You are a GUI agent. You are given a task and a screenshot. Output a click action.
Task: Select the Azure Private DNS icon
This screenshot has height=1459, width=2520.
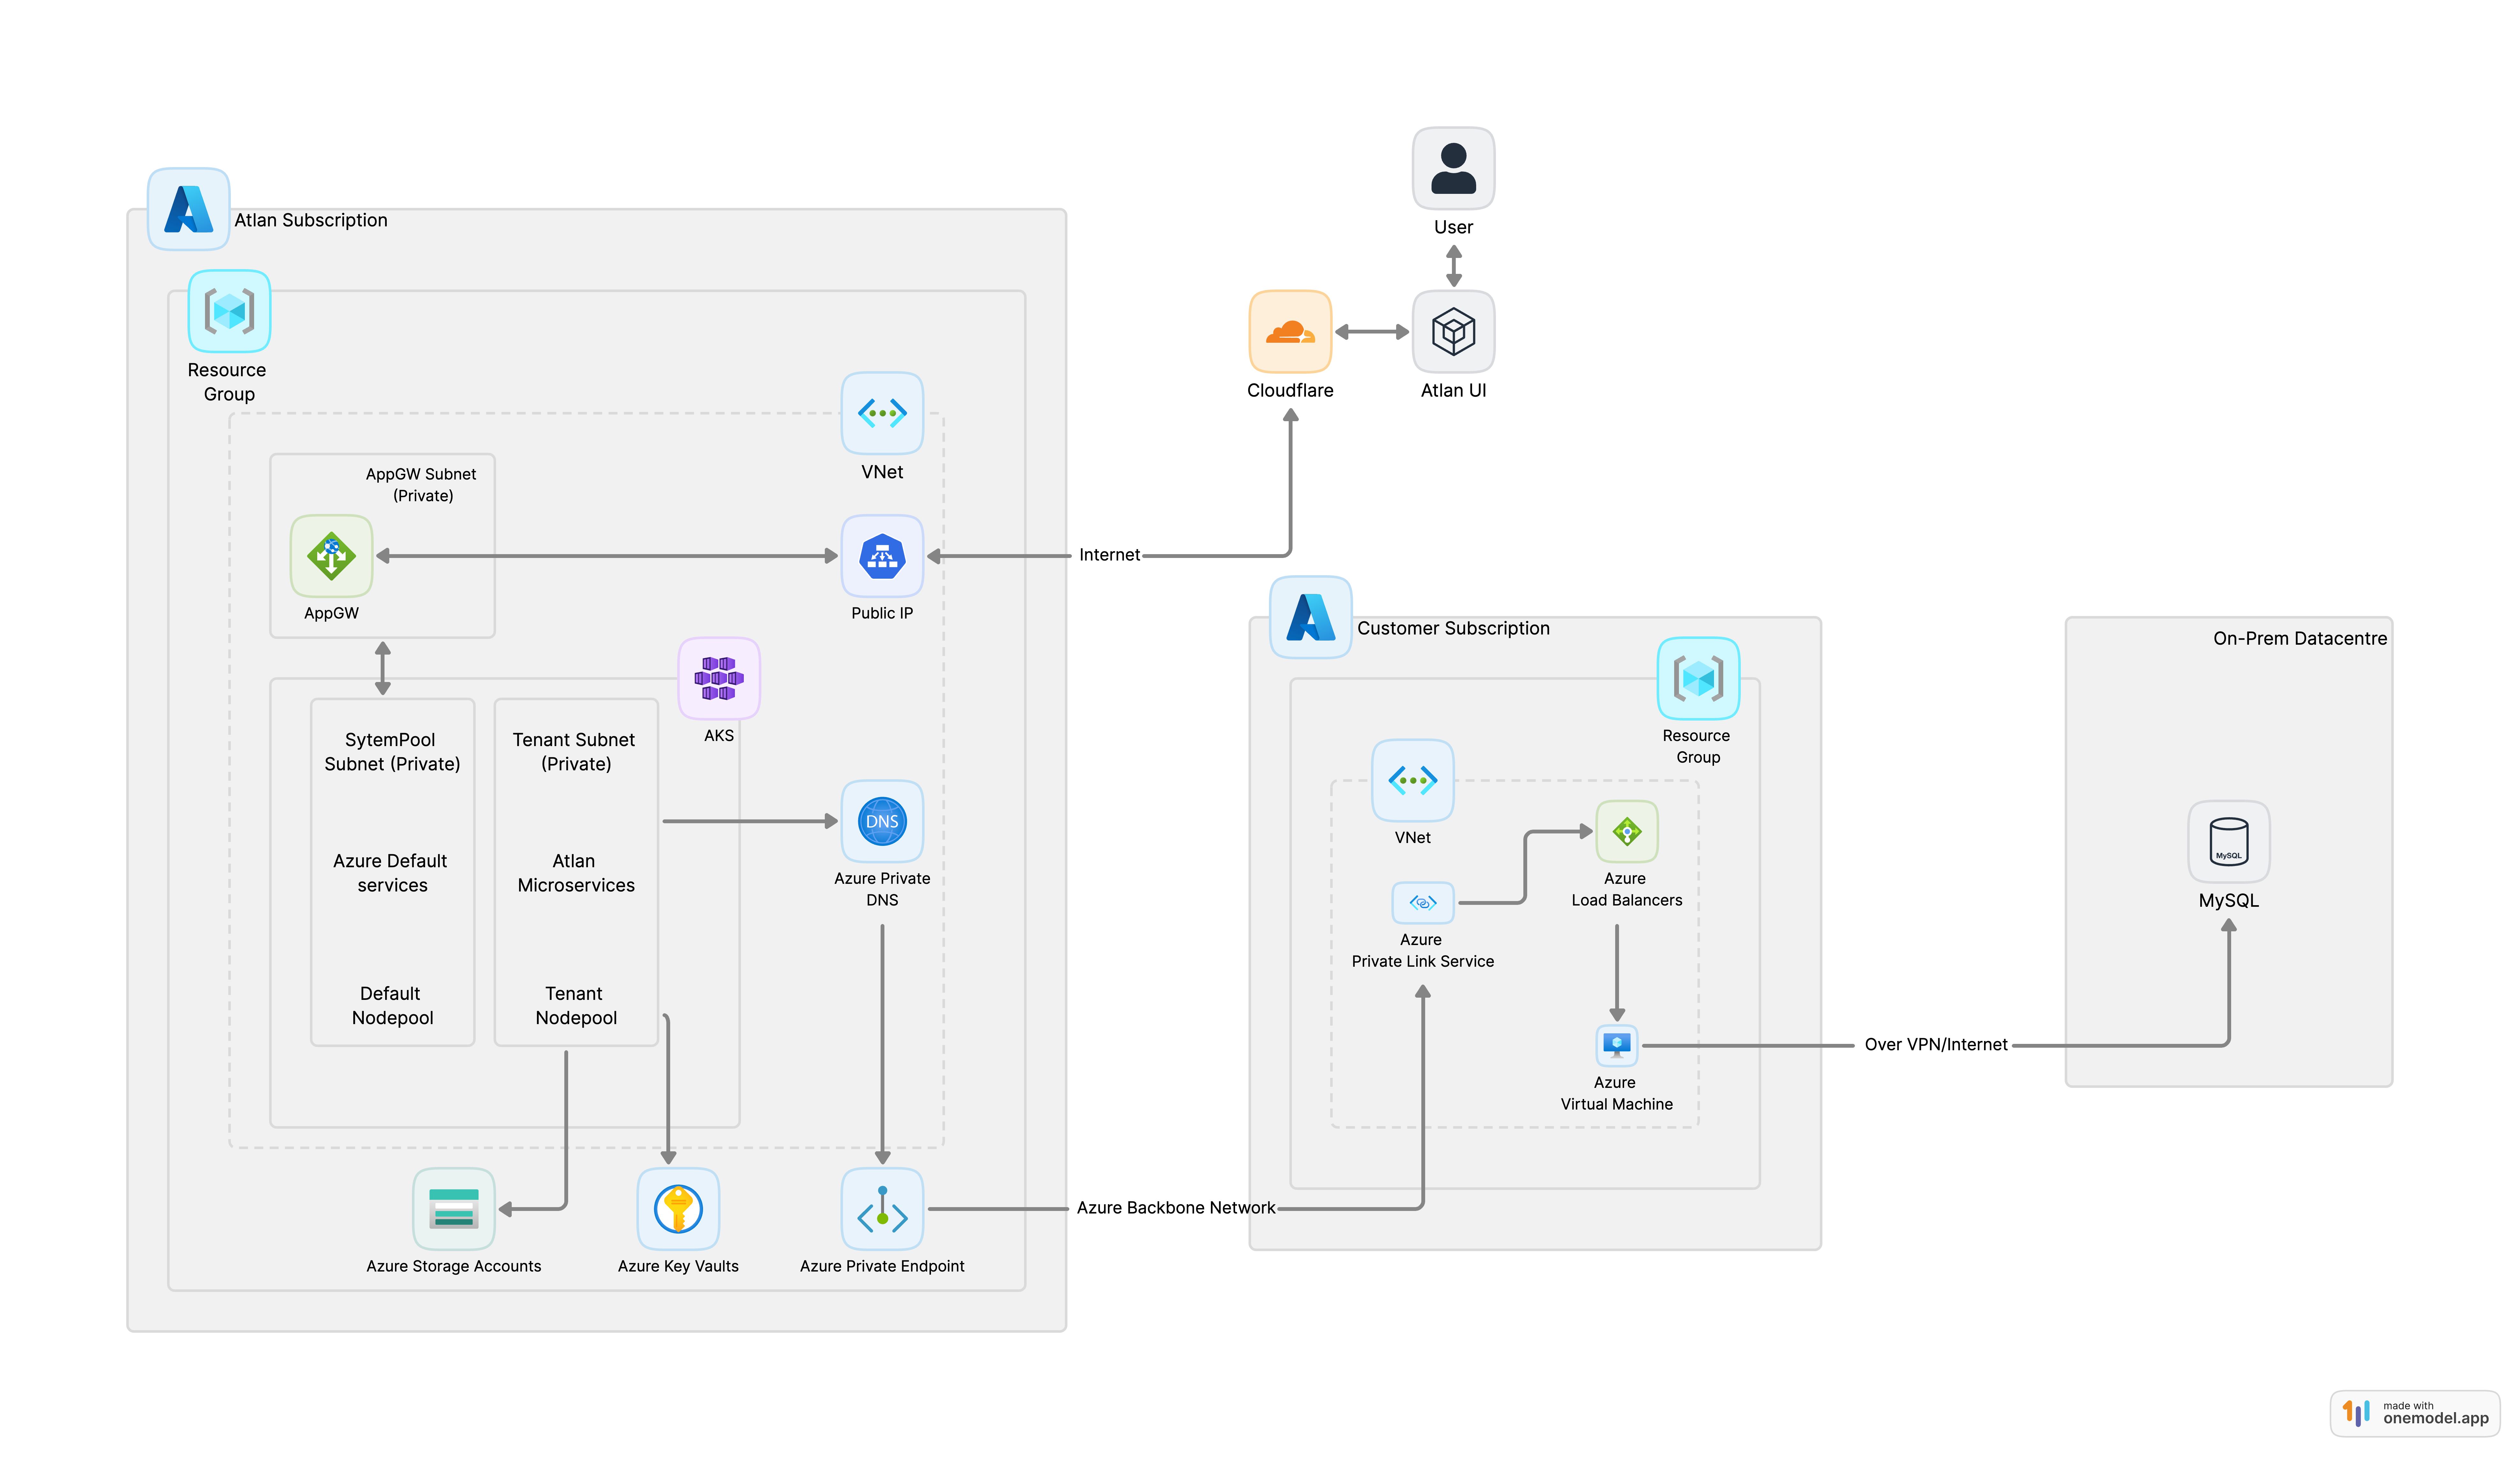point(882,821)
